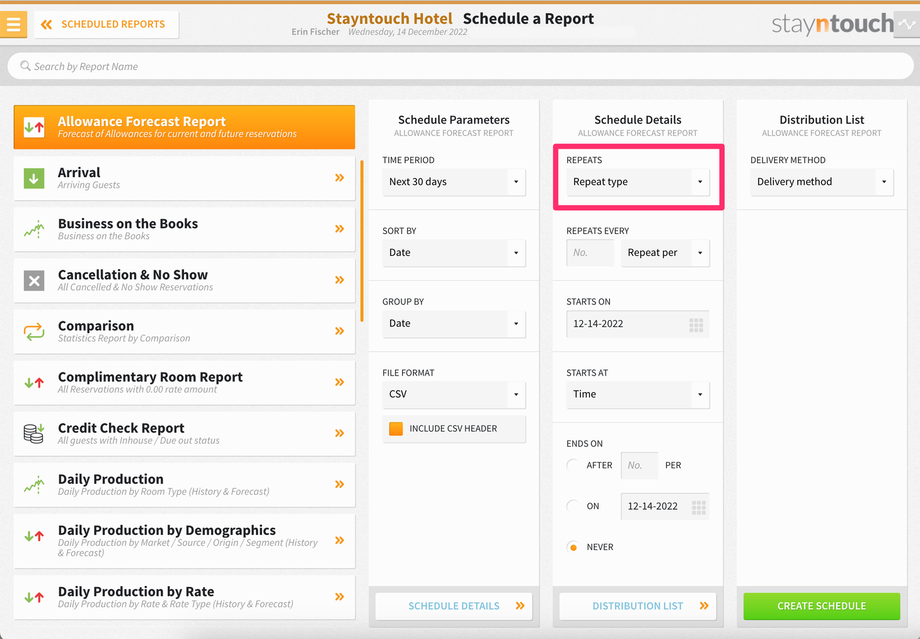
Task: Open the hamburger menu icon
Action: click(x=13, y=24)
